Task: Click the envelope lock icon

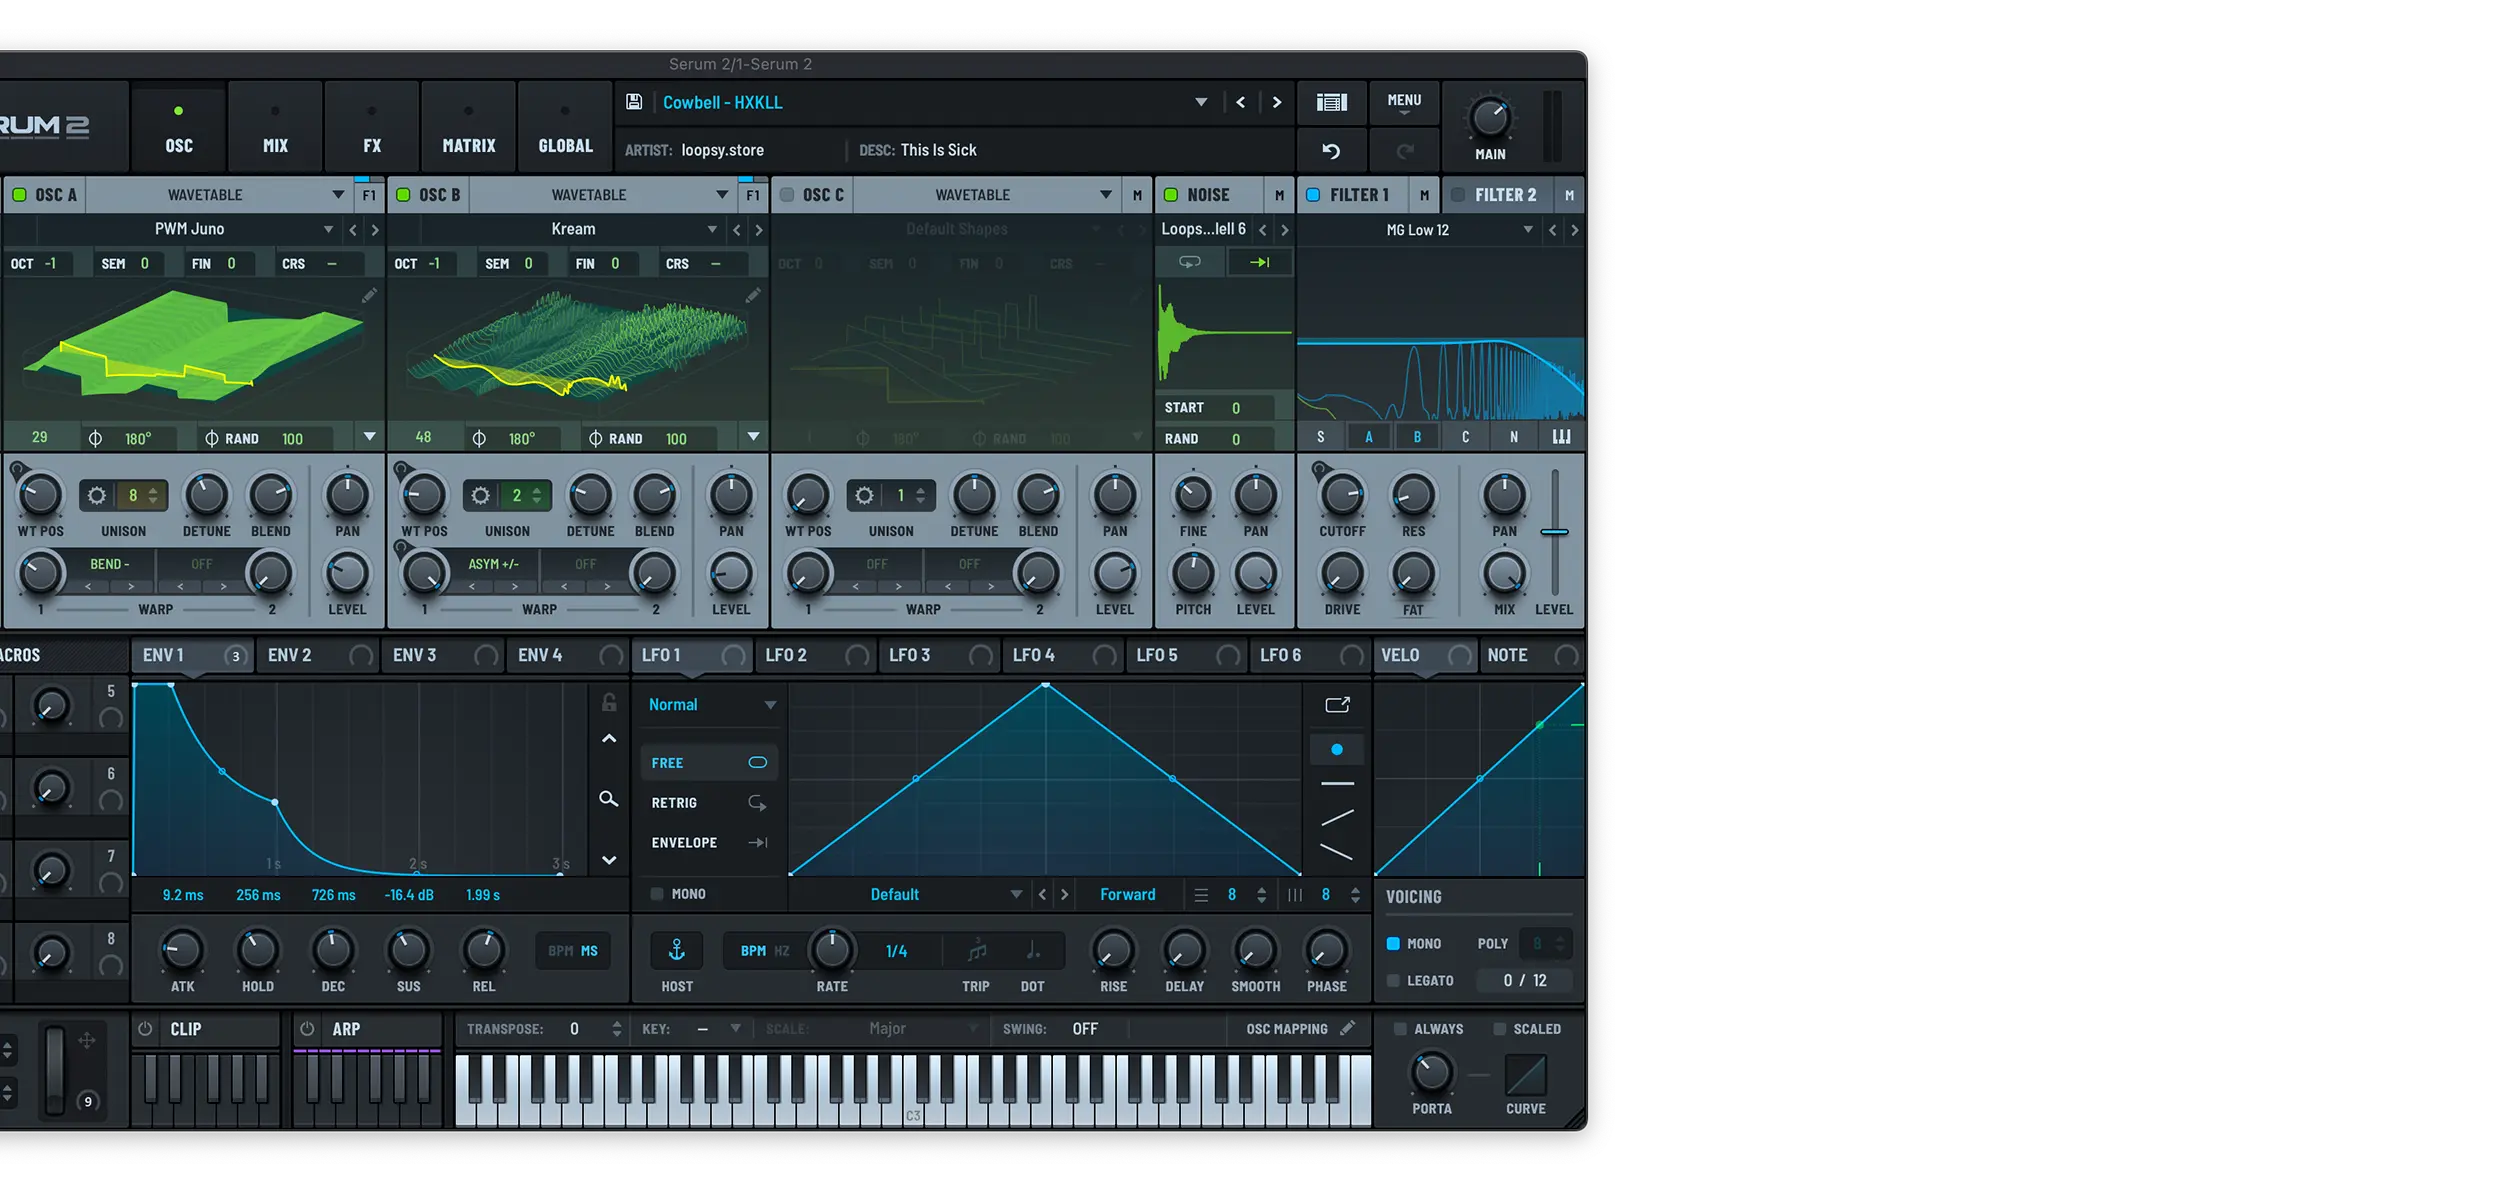Action: coord(609,703)
